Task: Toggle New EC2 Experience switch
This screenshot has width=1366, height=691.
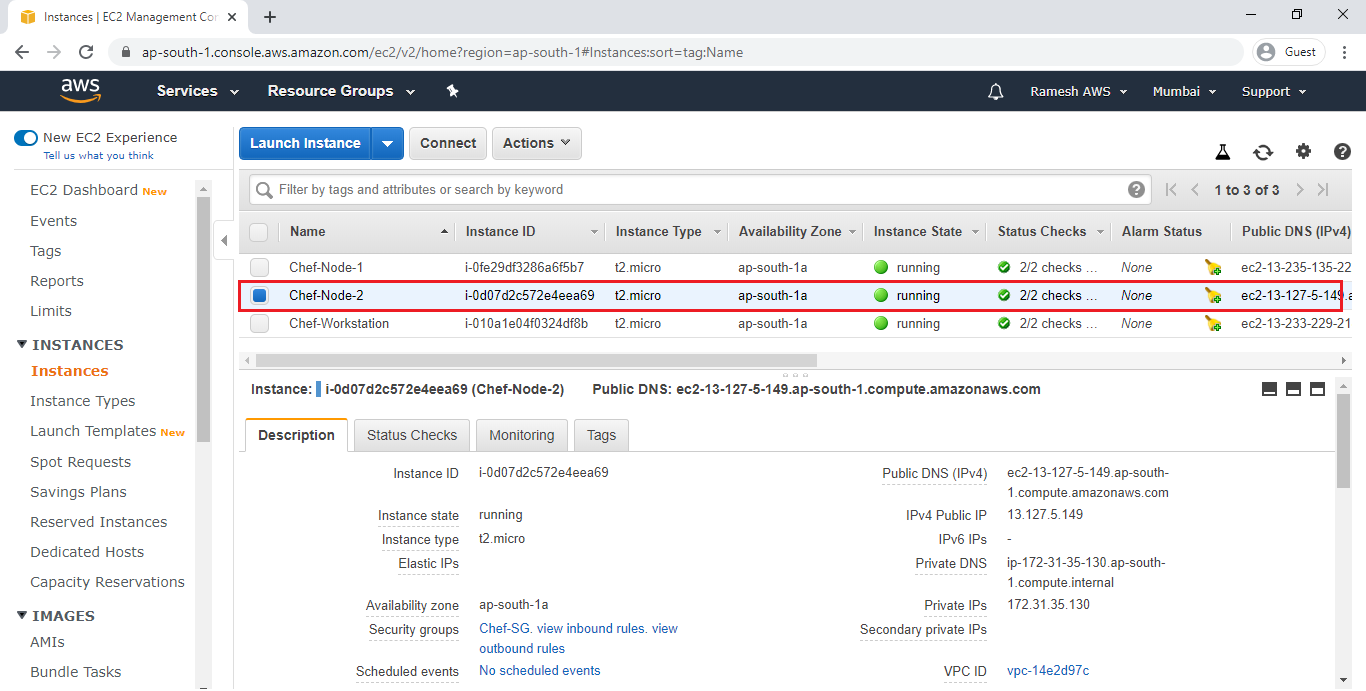Action: [x=26, y=138]
